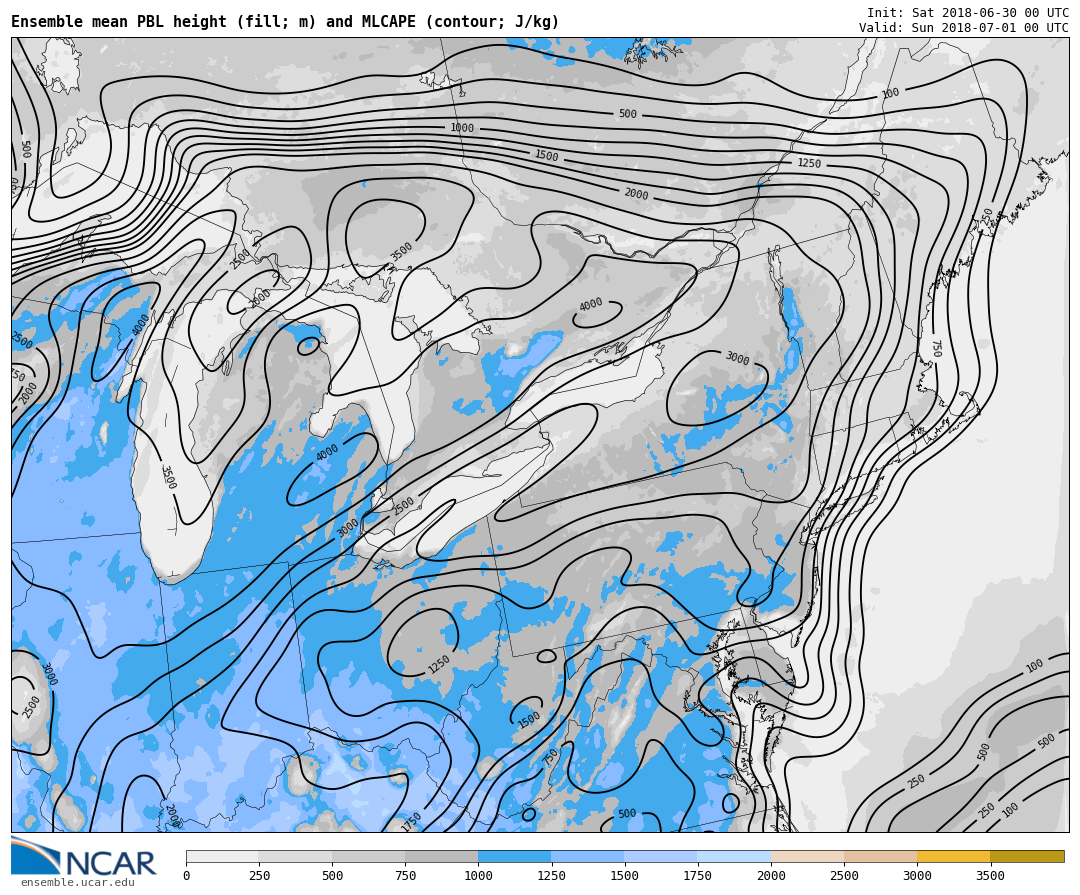Pick the dark gold colorbar segment above 3500

(1027, 856)
